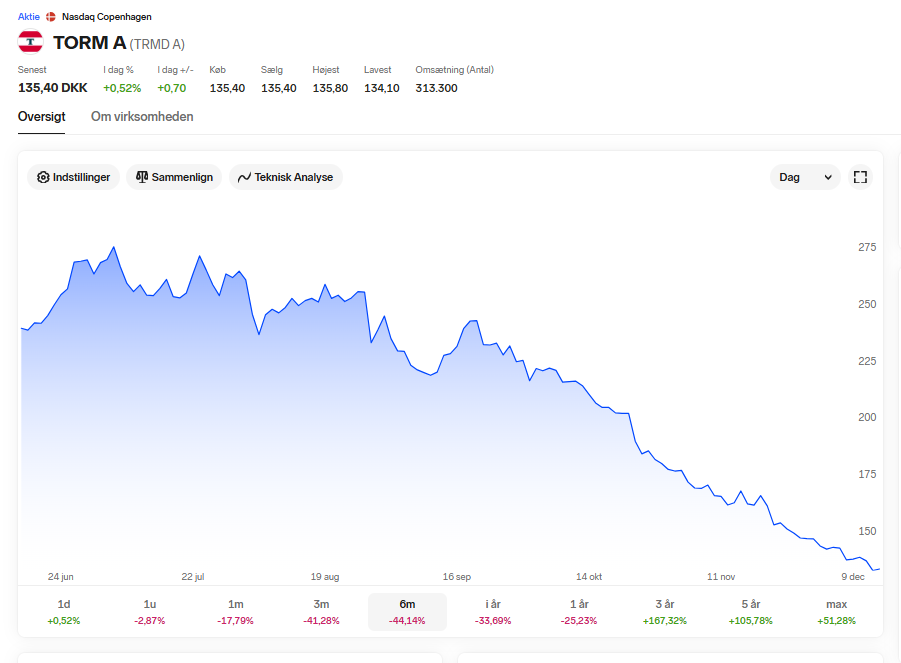Click the Lavest value 134,10

[382, 88]
